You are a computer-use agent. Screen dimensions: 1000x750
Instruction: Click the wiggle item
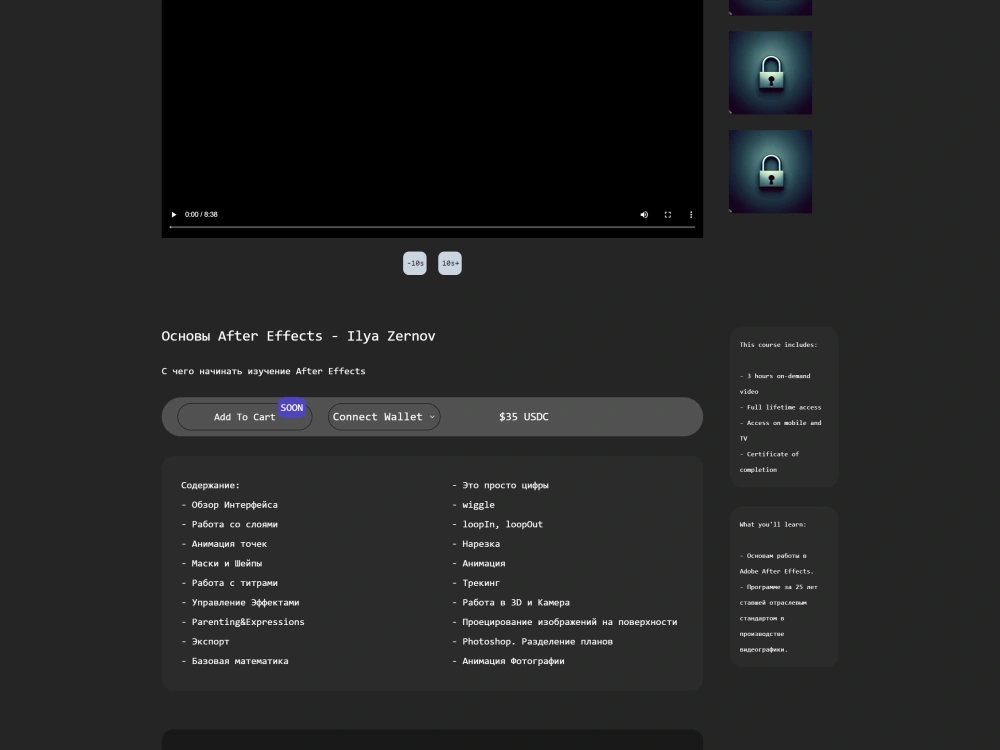(473, 505)
